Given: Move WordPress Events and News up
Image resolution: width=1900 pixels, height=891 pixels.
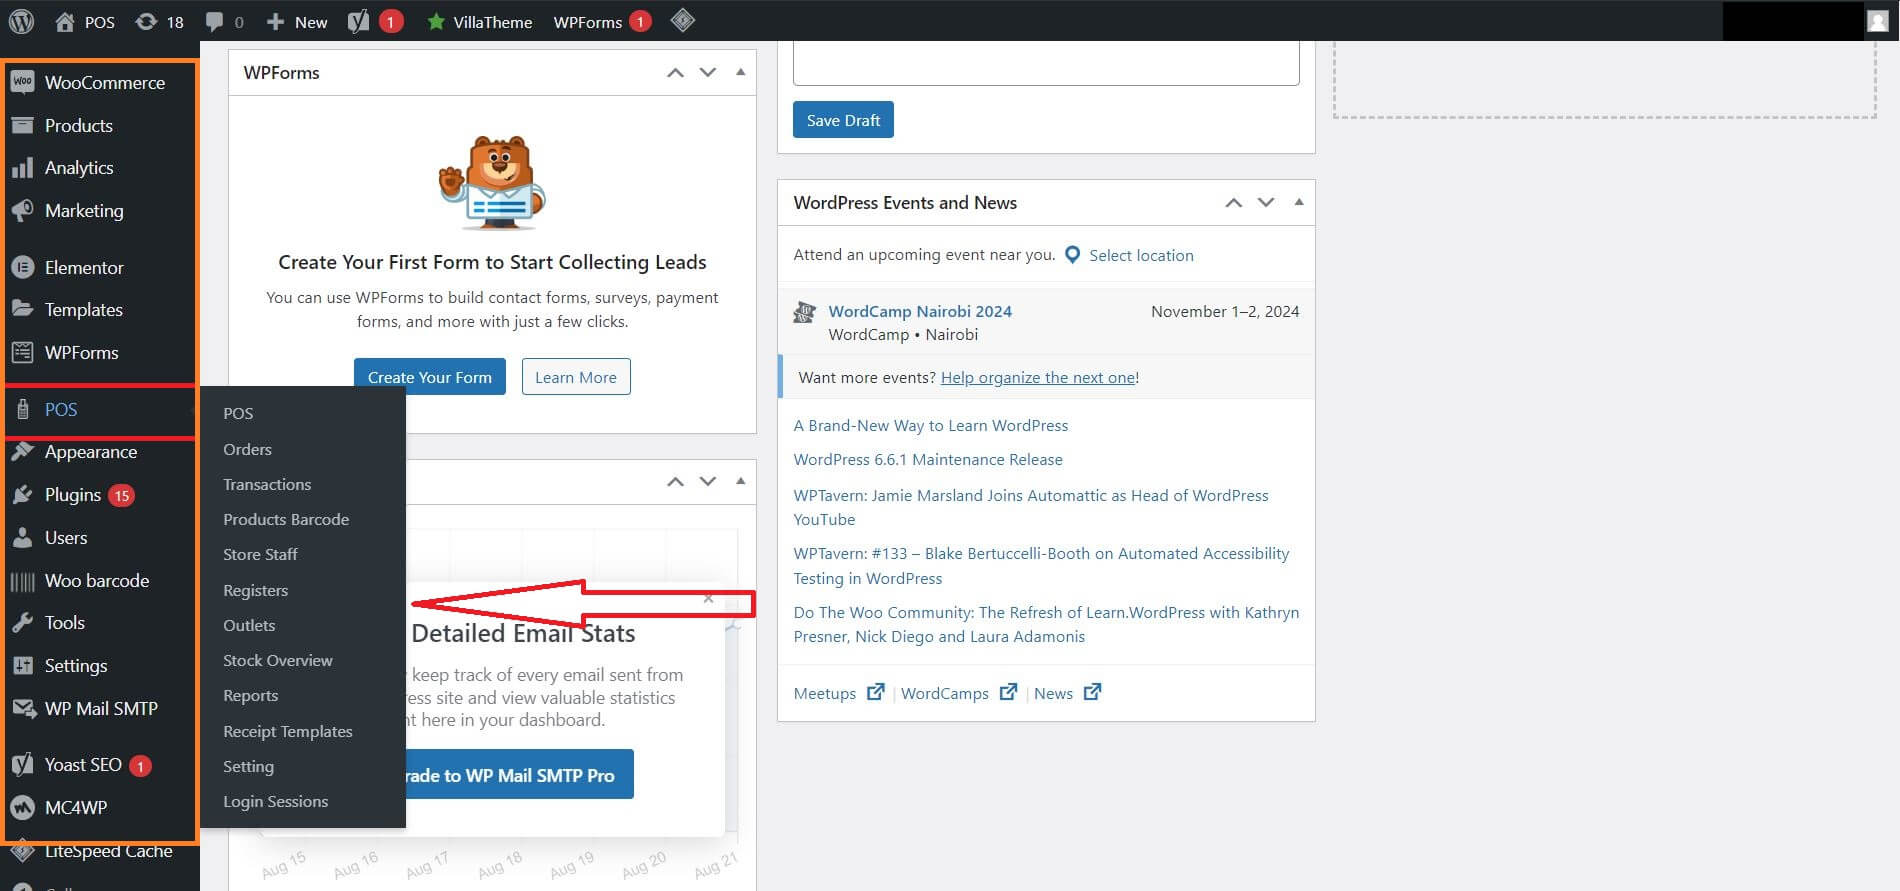Looking at the screenshot, I should coord(1234,202).
